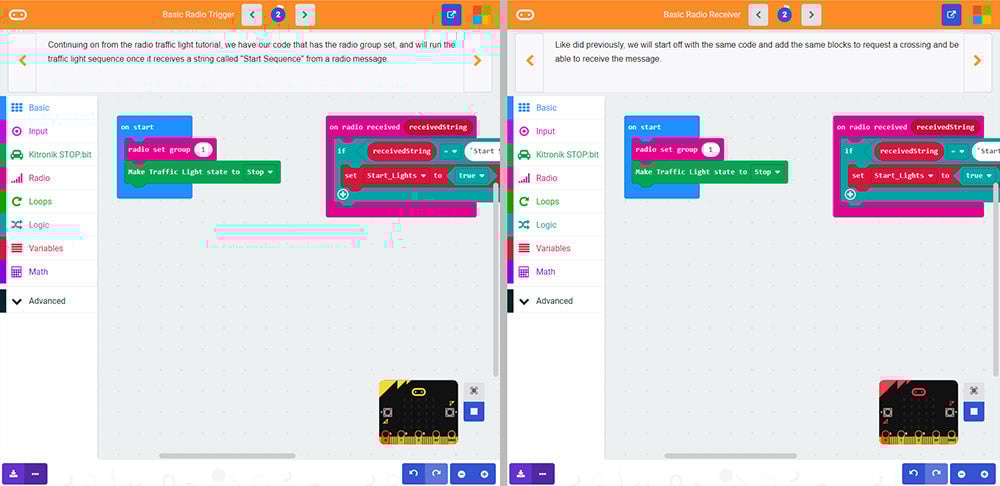This screenshot has height=486, width=1000.
Task: Click Microsoft logo in Radio Receiver window
Action: click(x=982, y=15)
